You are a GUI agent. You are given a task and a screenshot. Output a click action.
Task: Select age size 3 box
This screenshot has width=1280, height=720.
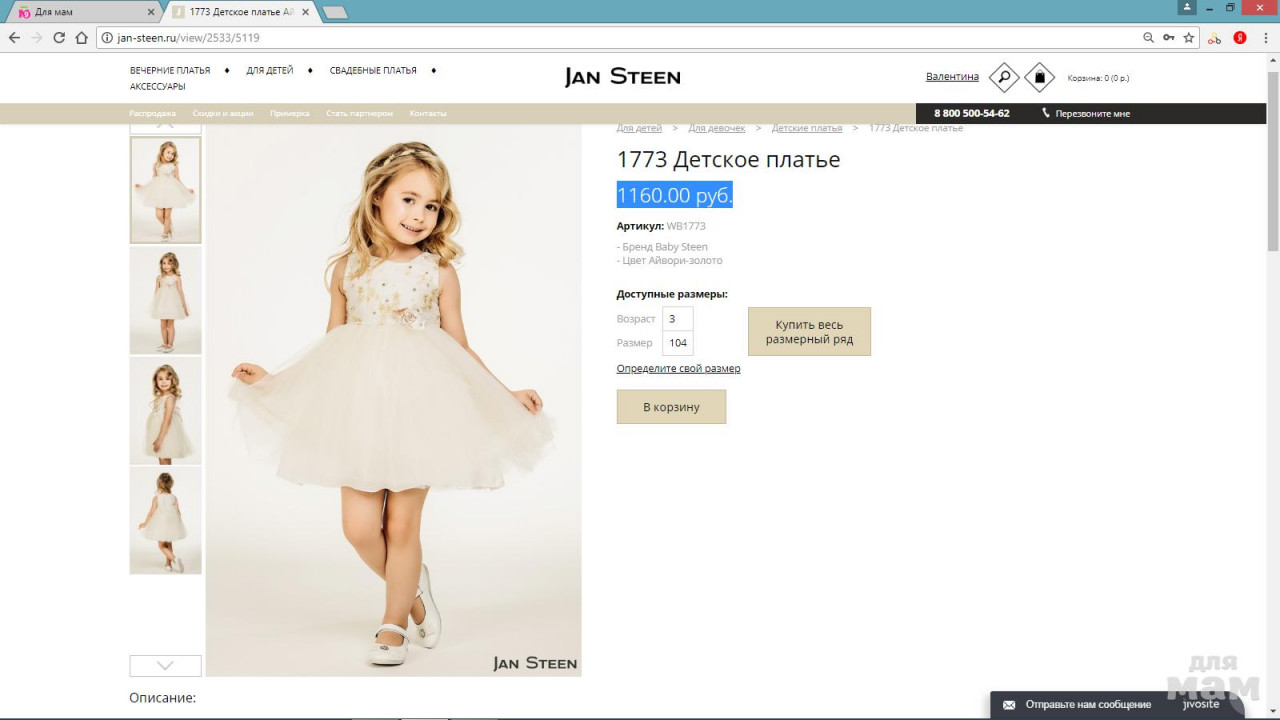tap(677, 319)
